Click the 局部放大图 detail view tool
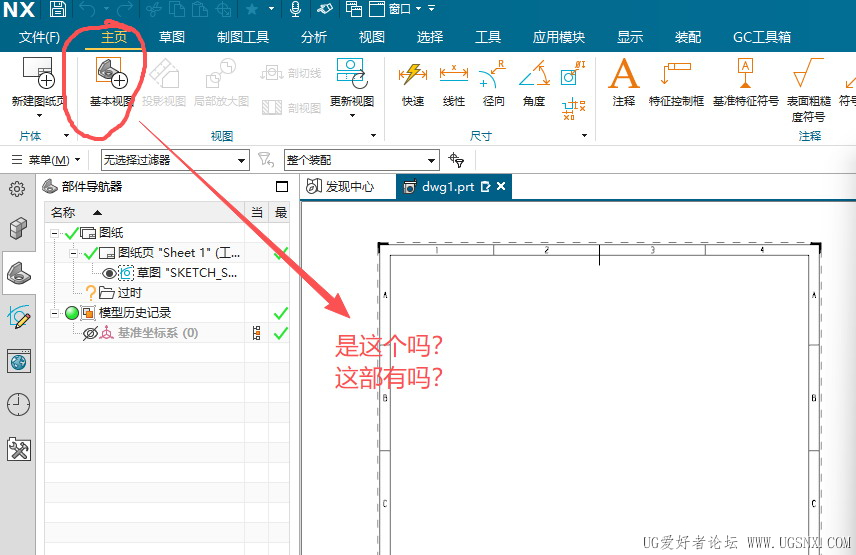This screenshot has width=856, height=555. (221, 82)
